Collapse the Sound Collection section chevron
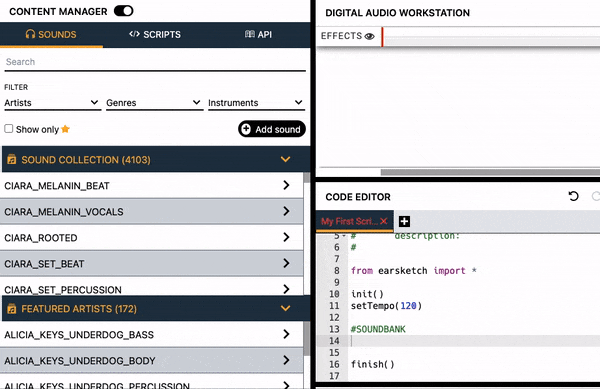The image size is (600, 389). (285, 159)
